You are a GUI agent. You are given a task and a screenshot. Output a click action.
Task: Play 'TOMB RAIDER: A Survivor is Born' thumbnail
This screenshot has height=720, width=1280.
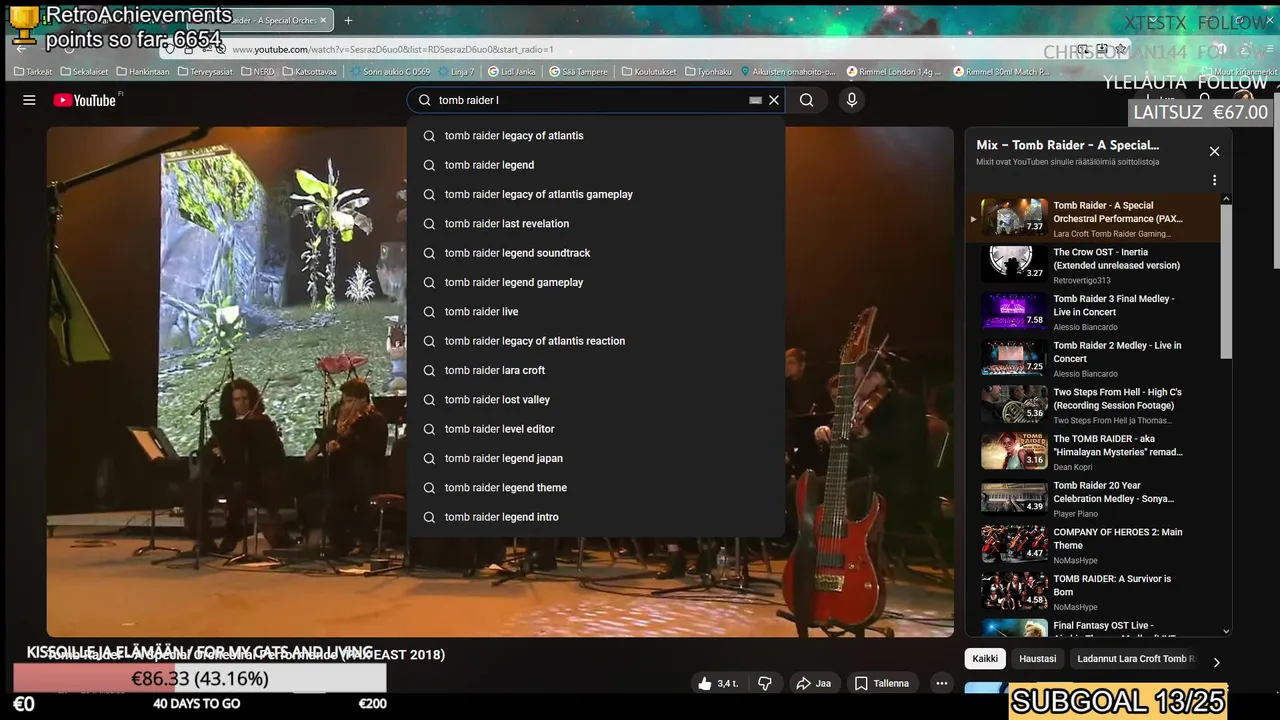(x=1014, y=591)
